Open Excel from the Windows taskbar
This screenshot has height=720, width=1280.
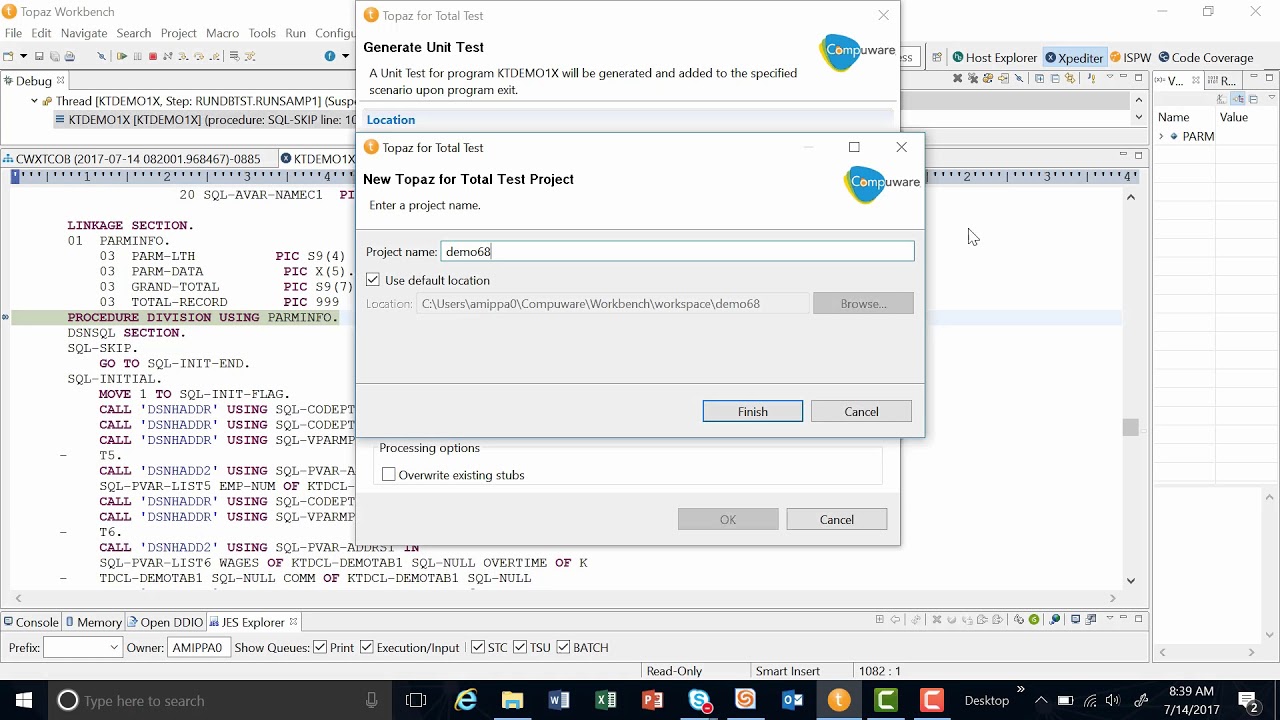point(606,700)
